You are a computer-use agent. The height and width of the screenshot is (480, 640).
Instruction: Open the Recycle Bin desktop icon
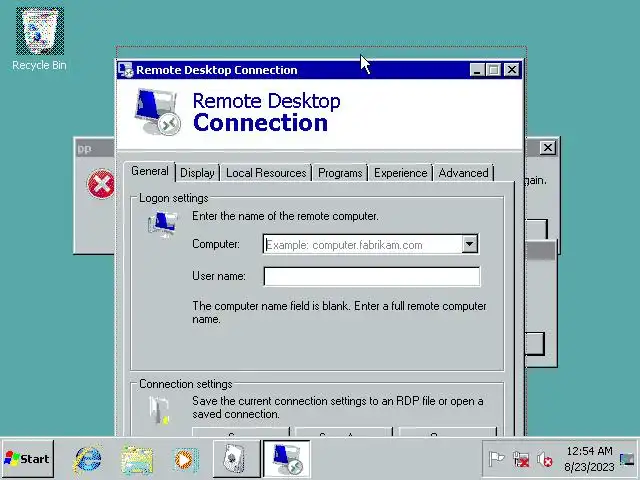[40, 40]
